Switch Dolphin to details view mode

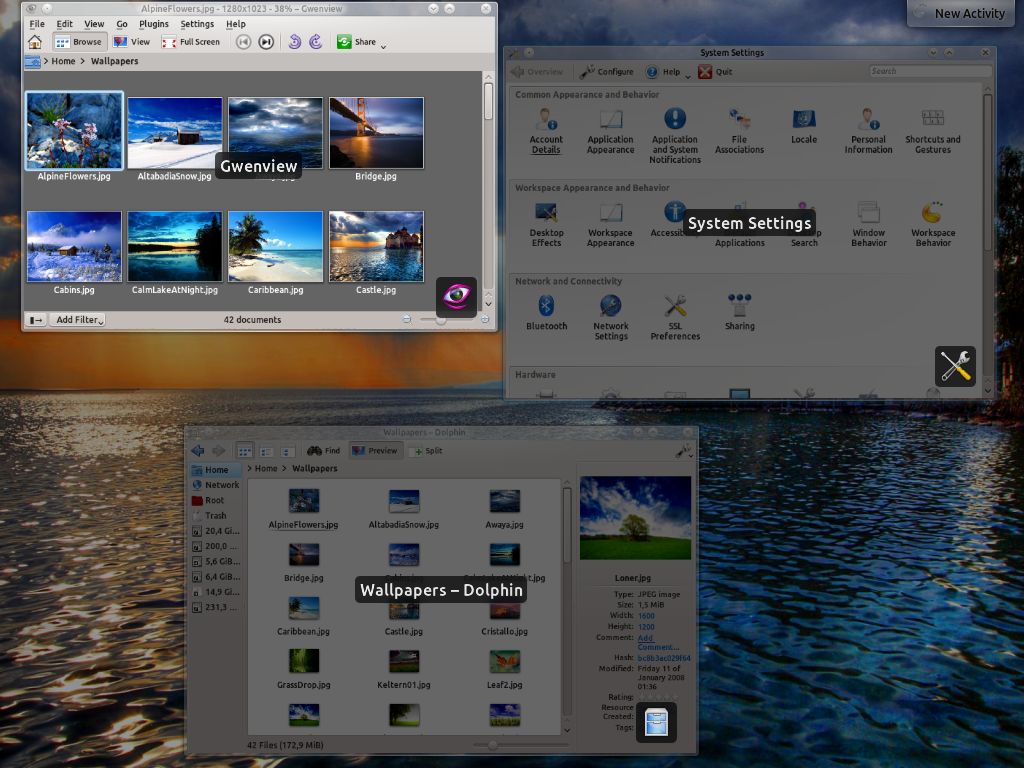pos(266,451)
